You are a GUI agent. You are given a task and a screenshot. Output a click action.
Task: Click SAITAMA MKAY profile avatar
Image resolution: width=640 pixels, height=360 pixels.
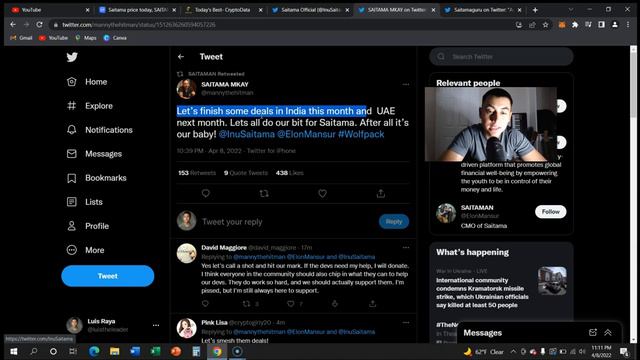click(x=187, y=89)
